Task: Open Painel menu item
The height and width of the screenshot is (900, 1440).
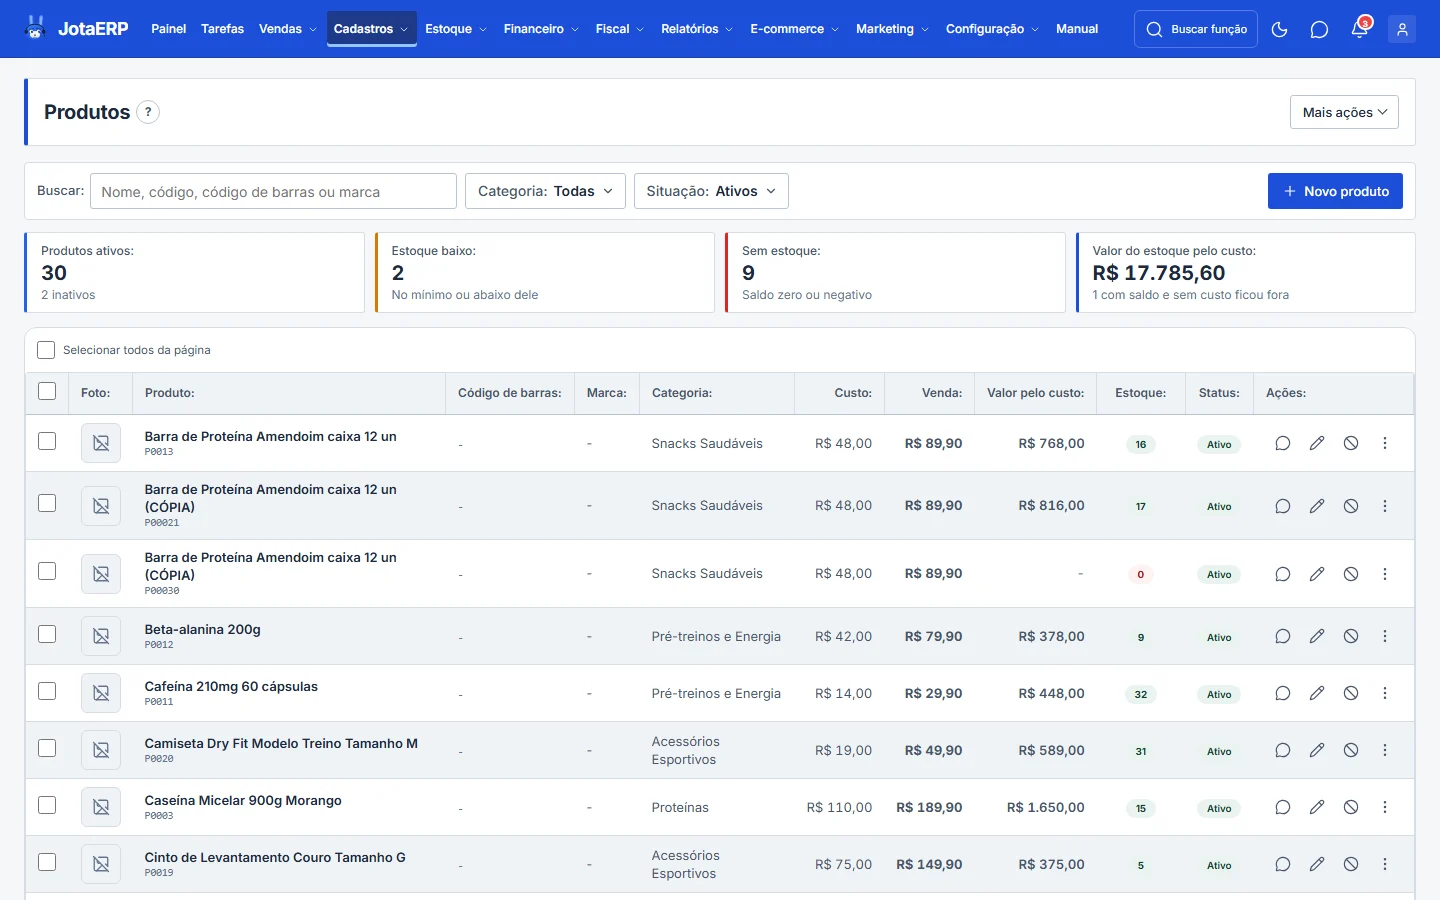Action: [x=168, y=29]
